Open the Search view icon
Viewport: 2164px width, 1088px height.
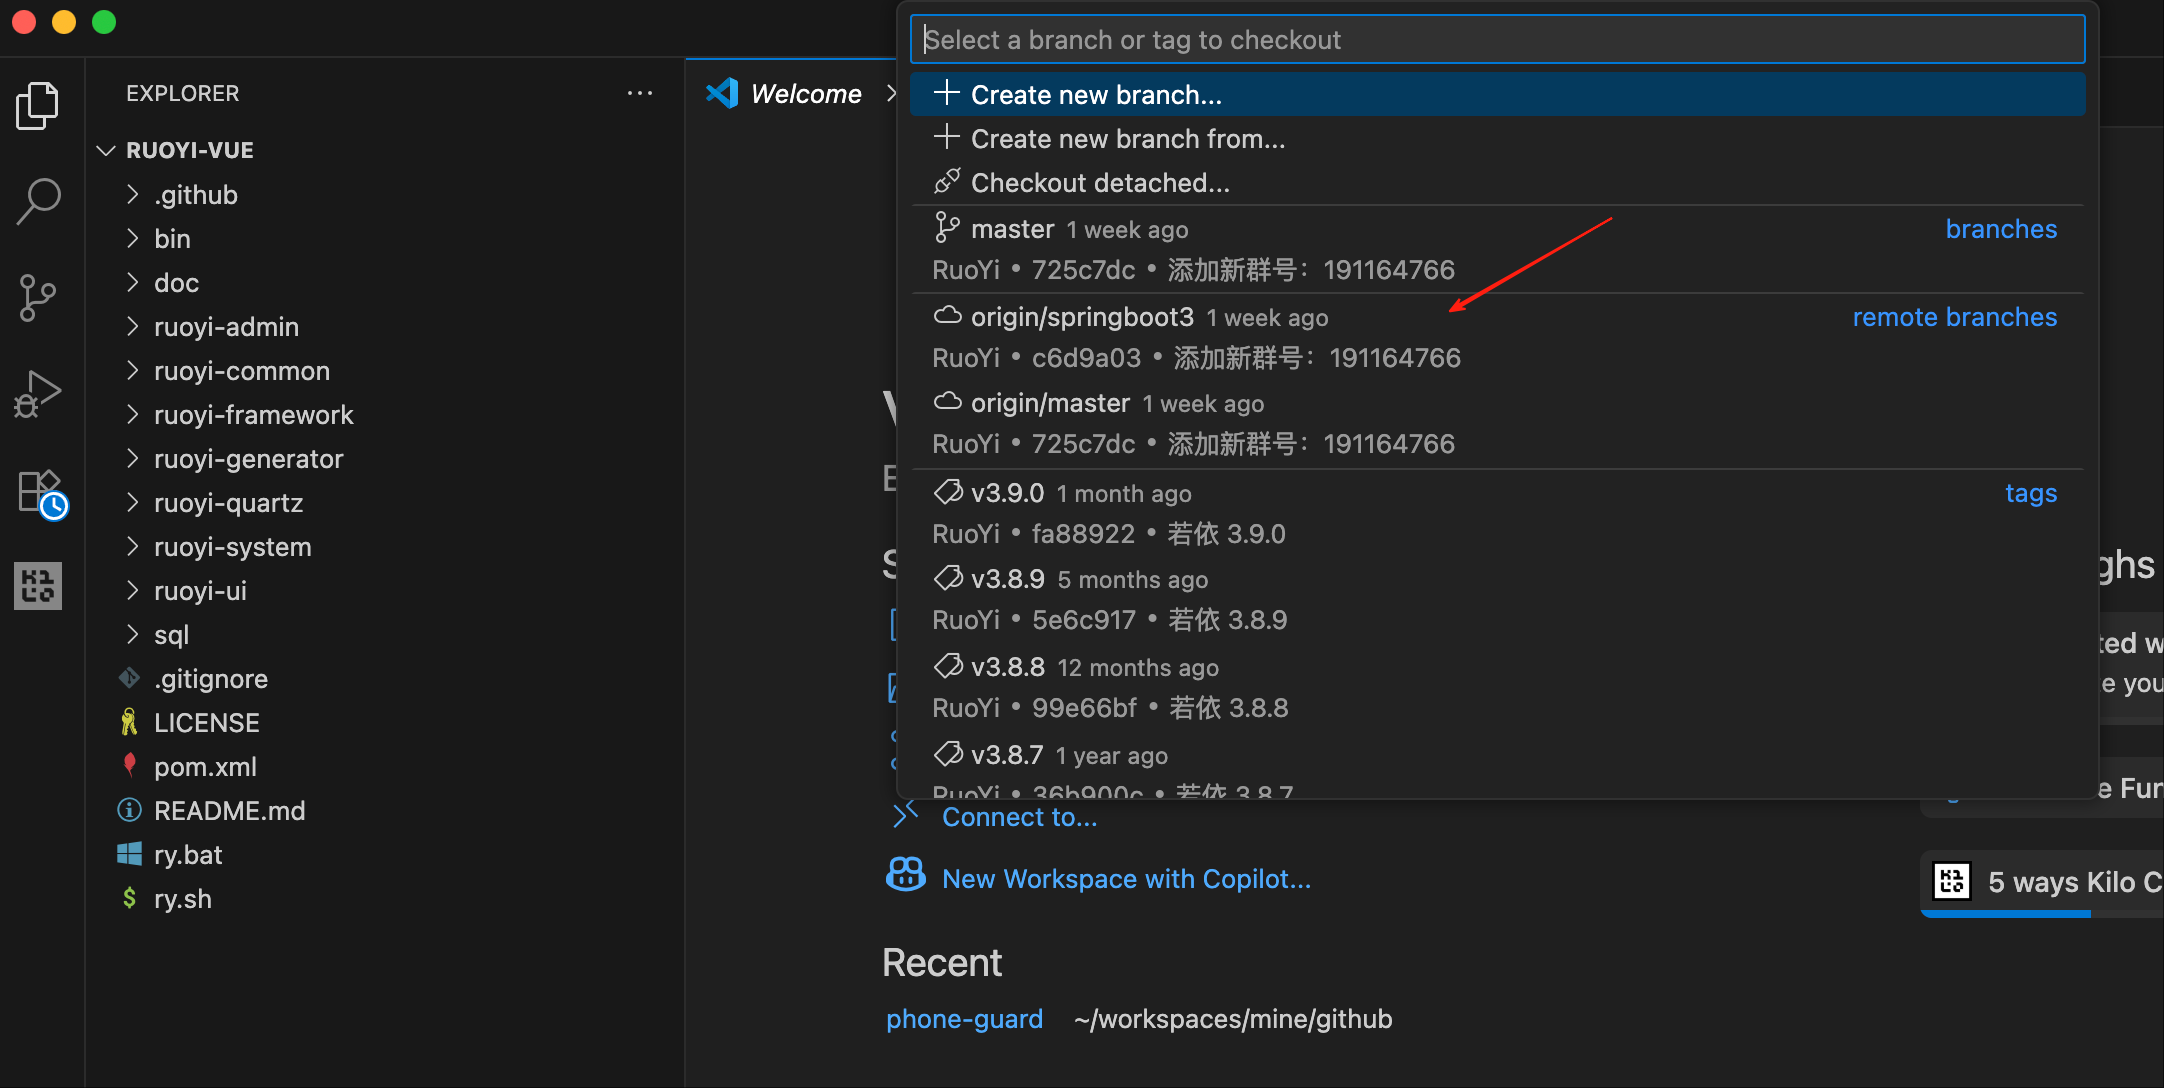(38, 201)
